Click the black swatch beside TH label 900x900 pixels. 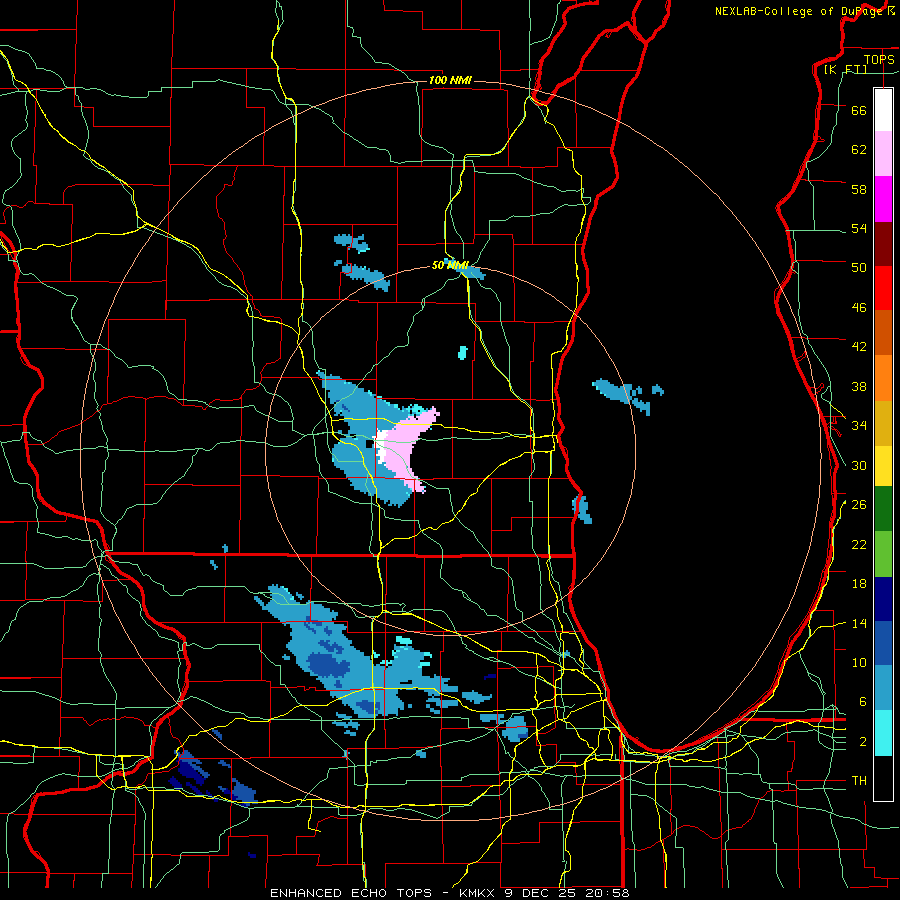tap(883, 778)
